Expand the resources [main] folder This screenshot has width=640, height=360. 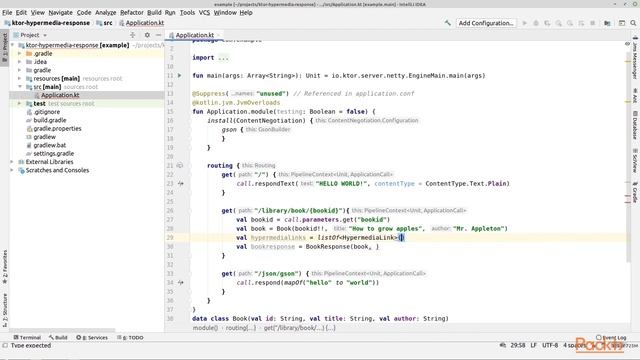(19, 78)
